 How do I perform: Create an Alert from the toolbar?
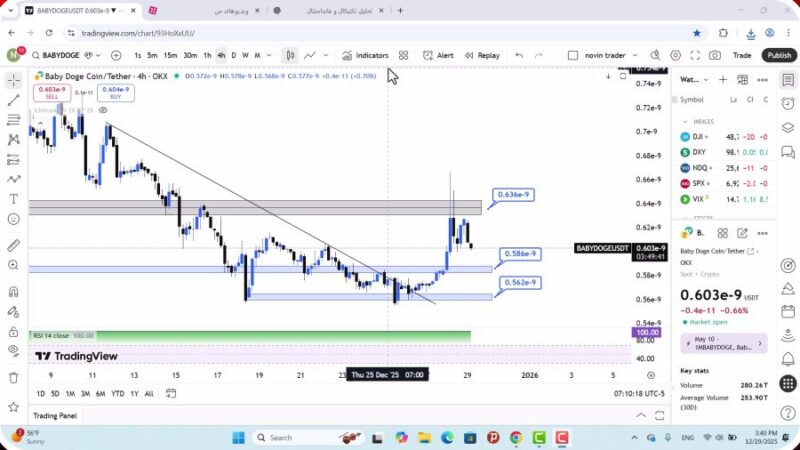pyautogui.click(x=437, y=55)
